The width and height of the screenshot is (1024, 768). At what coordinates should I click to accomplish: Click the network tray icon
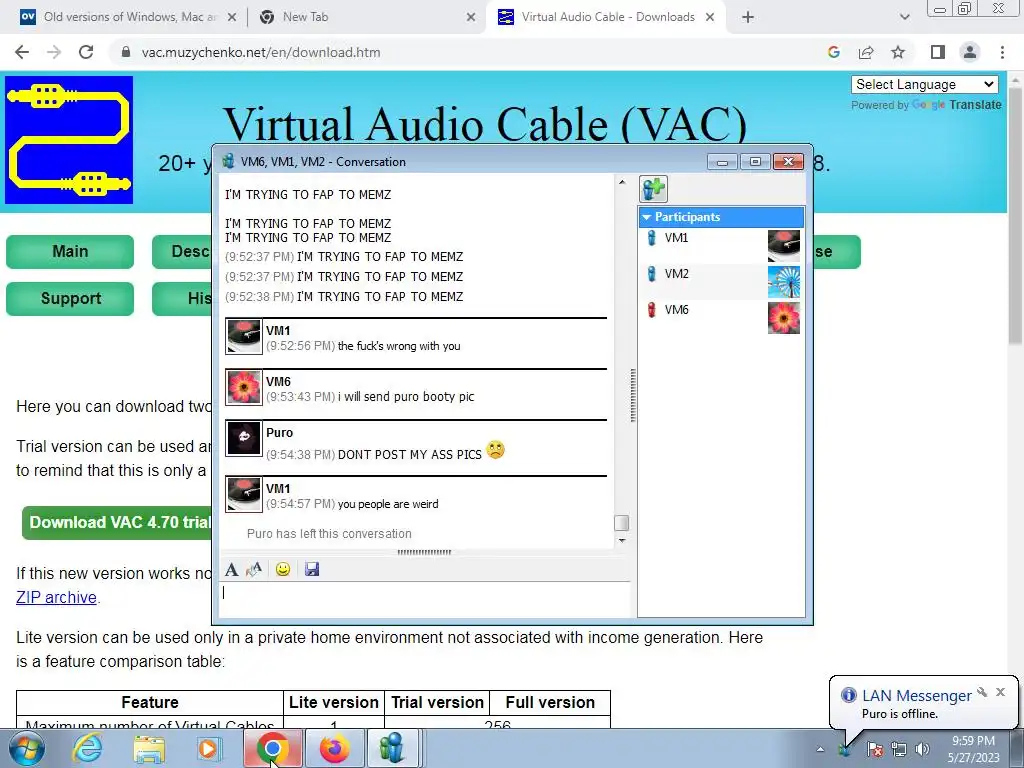pyautogui.click(x=899, y=749)
